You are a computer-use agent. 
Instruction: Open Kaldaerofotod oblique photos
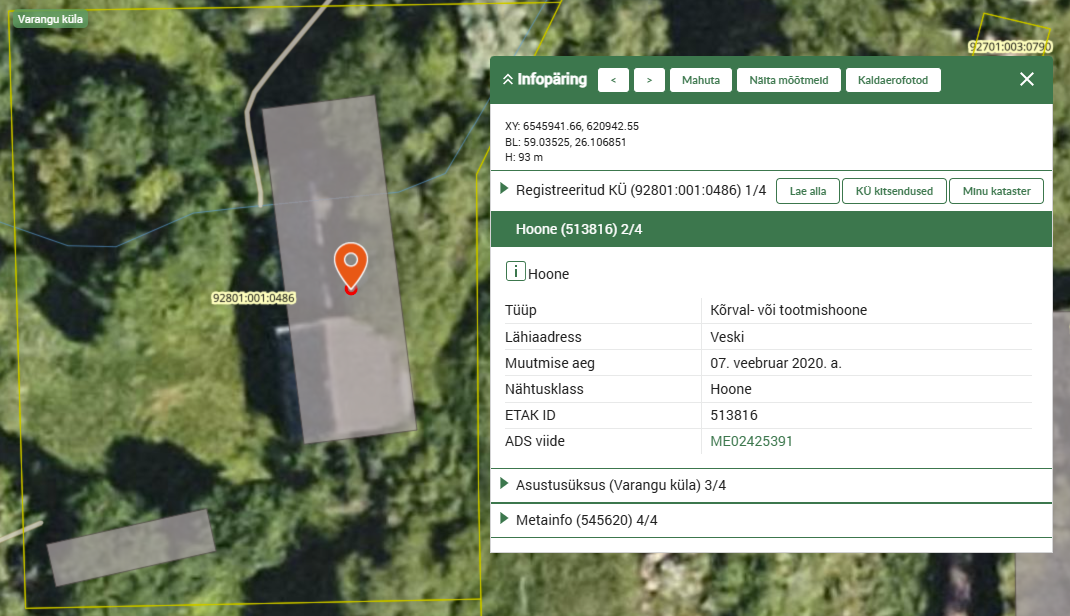click(893, 80)
